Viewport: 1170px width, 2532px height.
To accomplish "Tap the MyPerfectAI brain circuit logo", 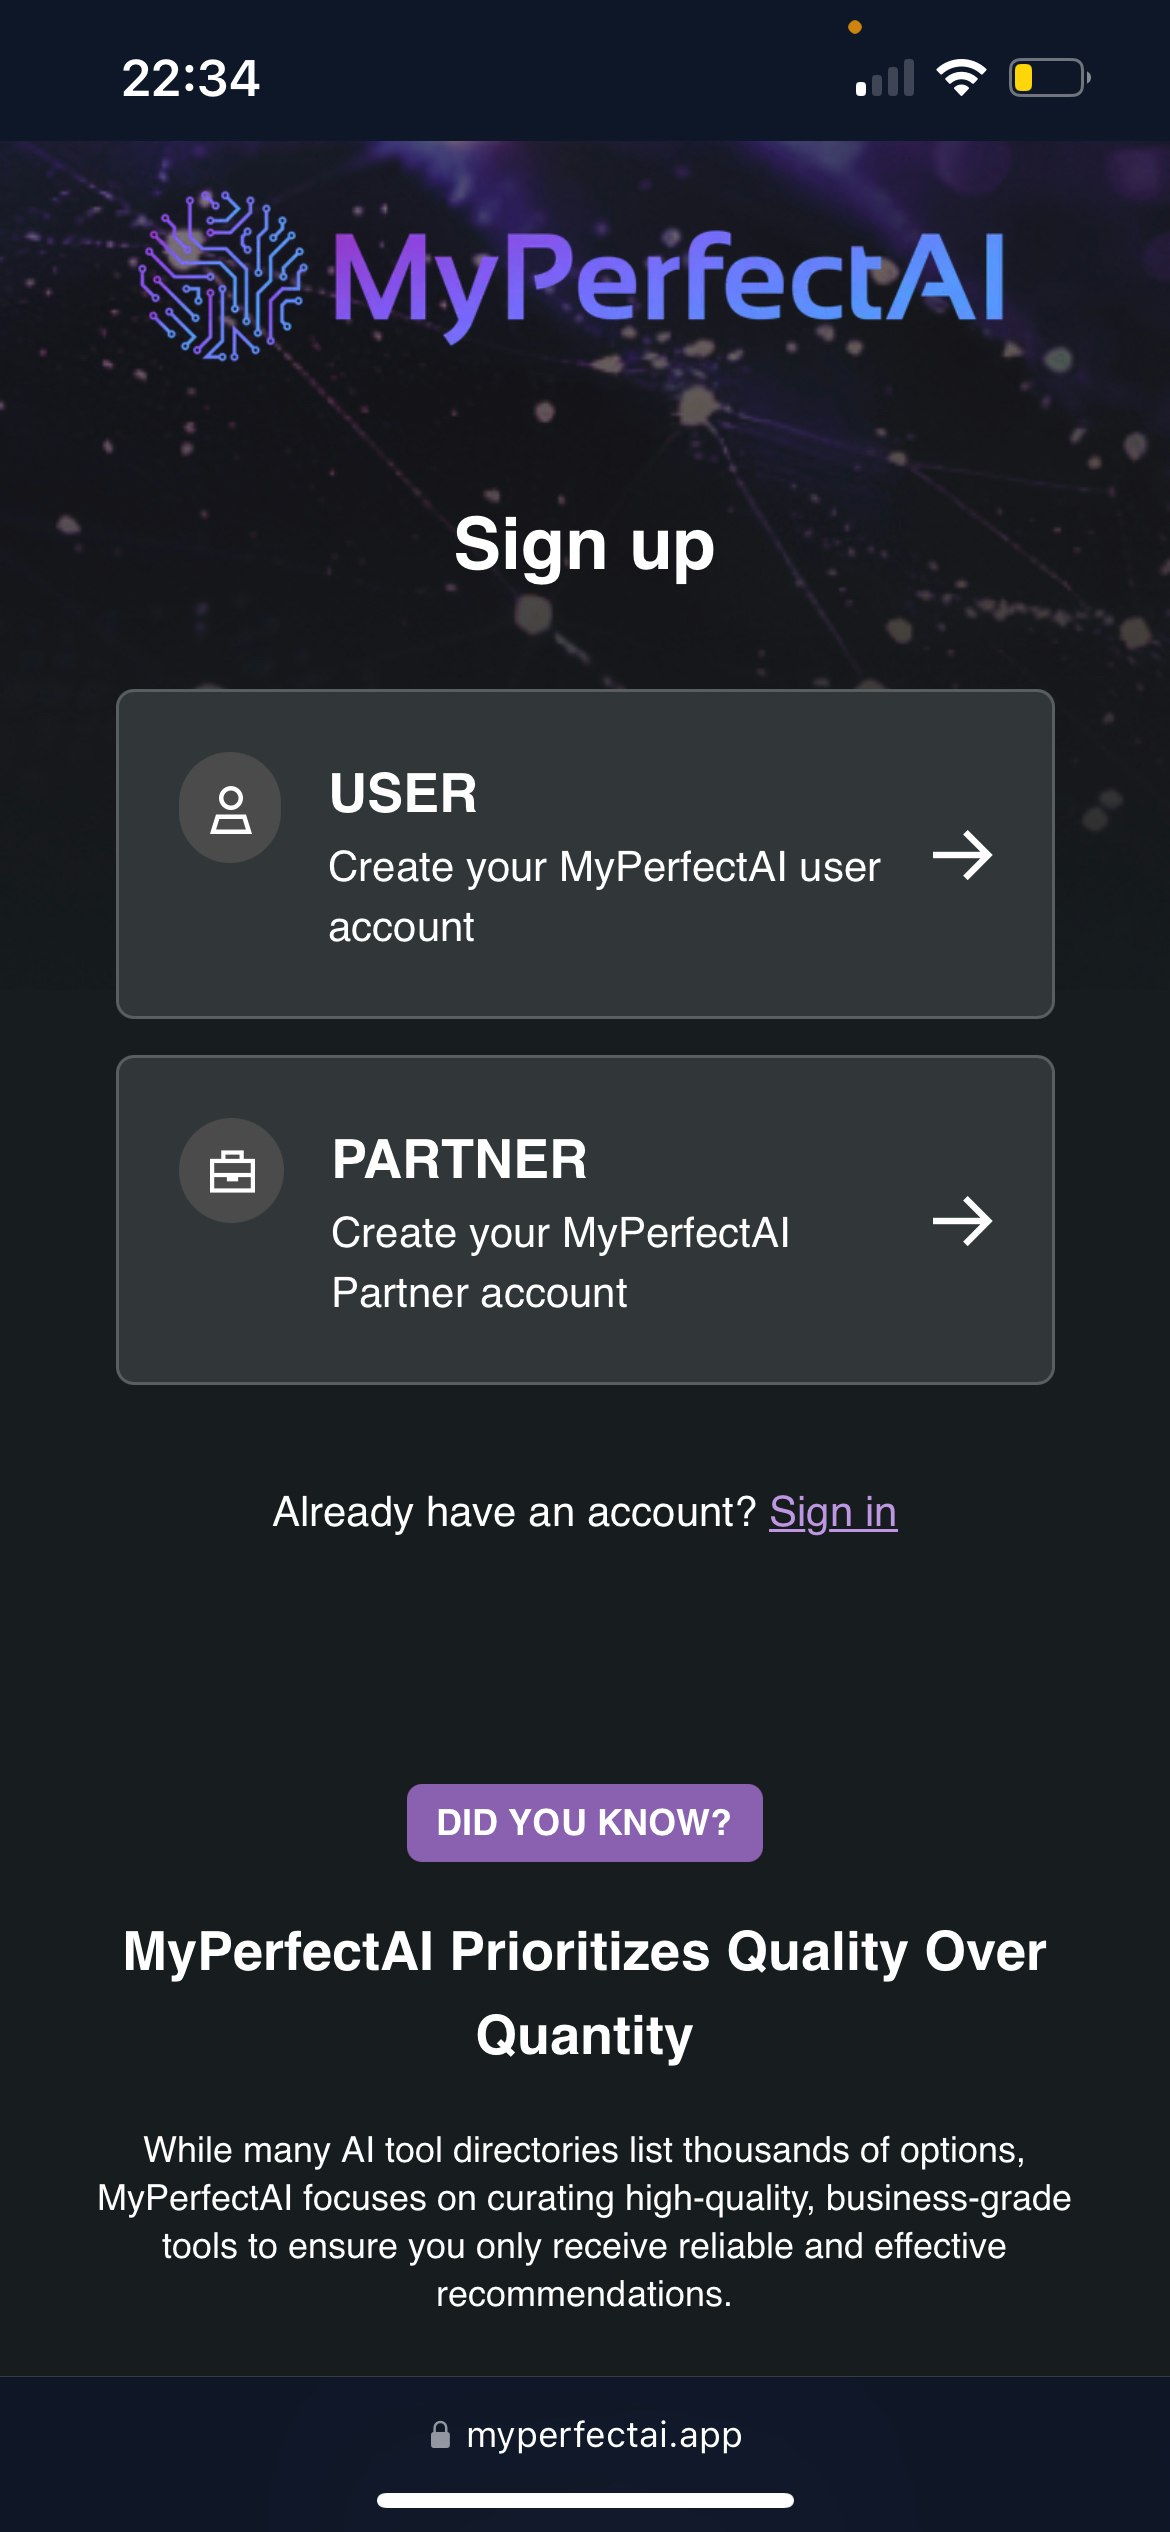I will 222,277.
